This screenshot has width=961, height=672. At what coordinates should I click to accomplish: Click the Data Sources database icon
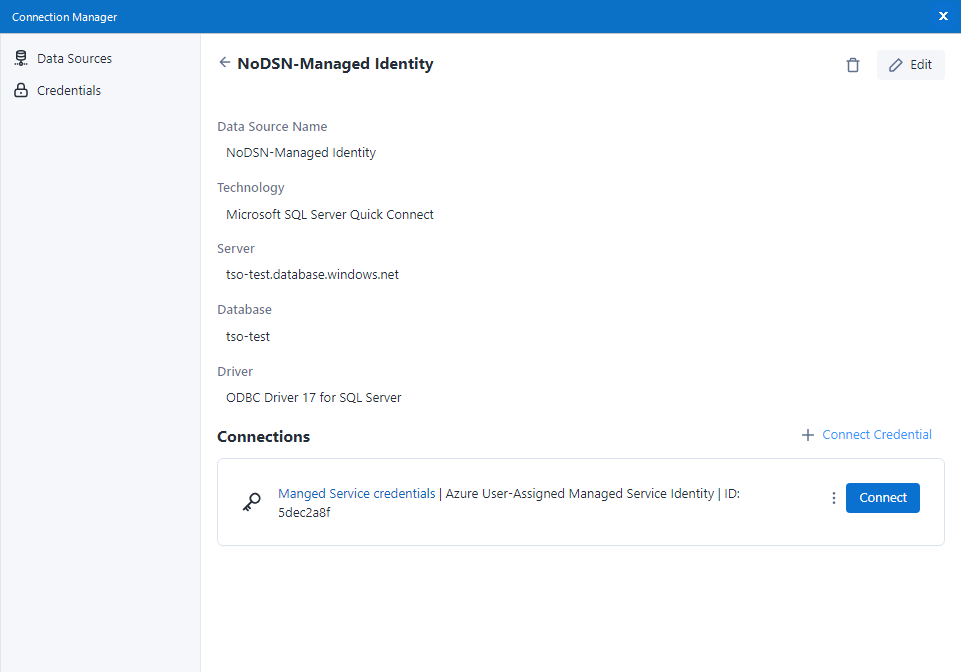21,59
